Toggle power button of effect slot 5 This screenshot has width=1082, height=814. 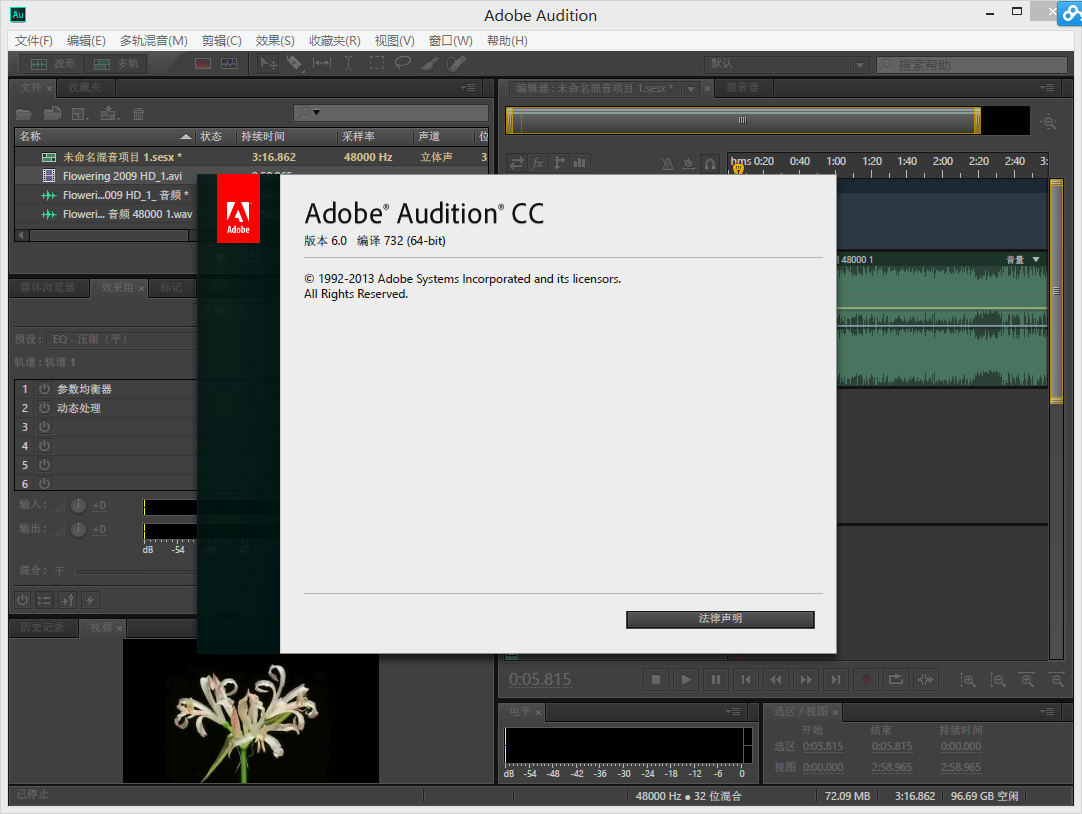pos(44,465)
